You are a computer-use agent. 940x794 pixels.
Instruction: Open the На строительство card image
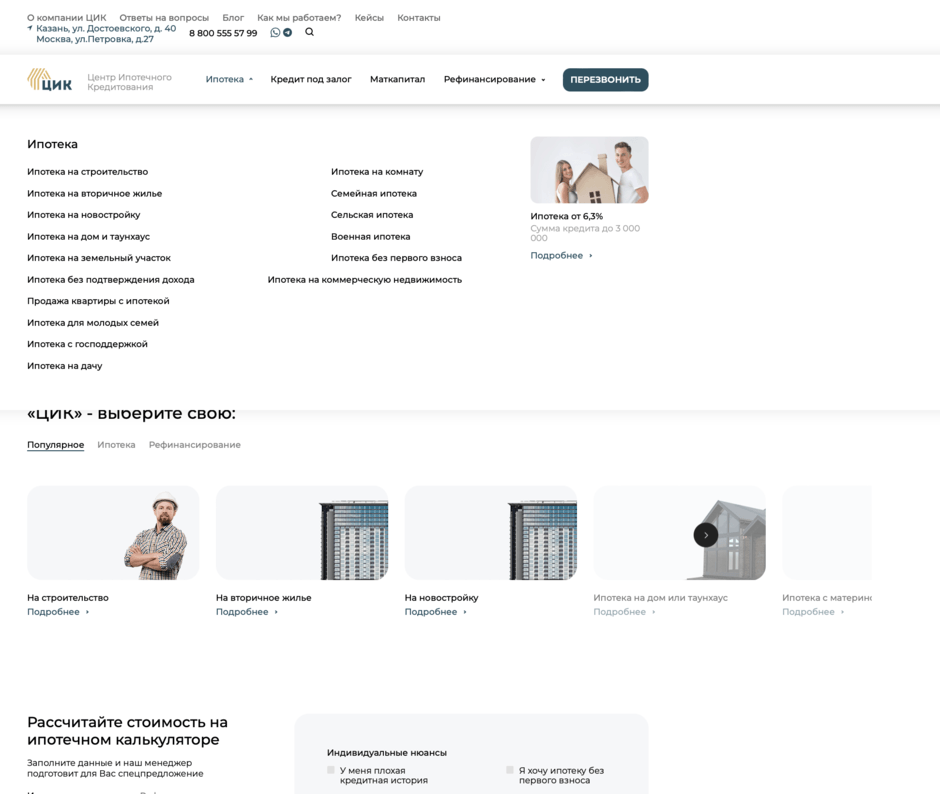(113, 533)
